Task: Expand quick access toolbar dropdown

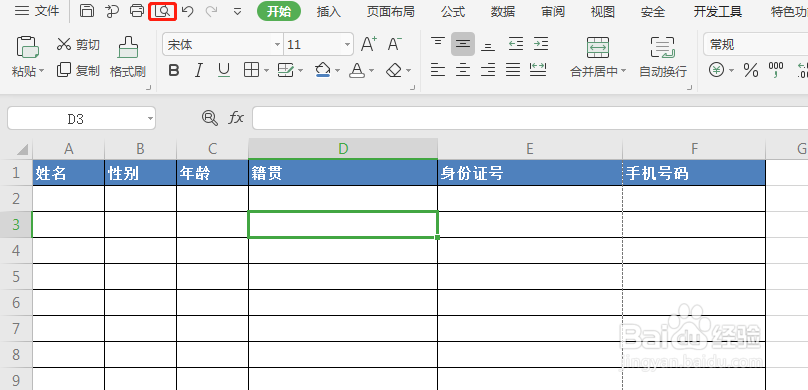Action: 237,11
